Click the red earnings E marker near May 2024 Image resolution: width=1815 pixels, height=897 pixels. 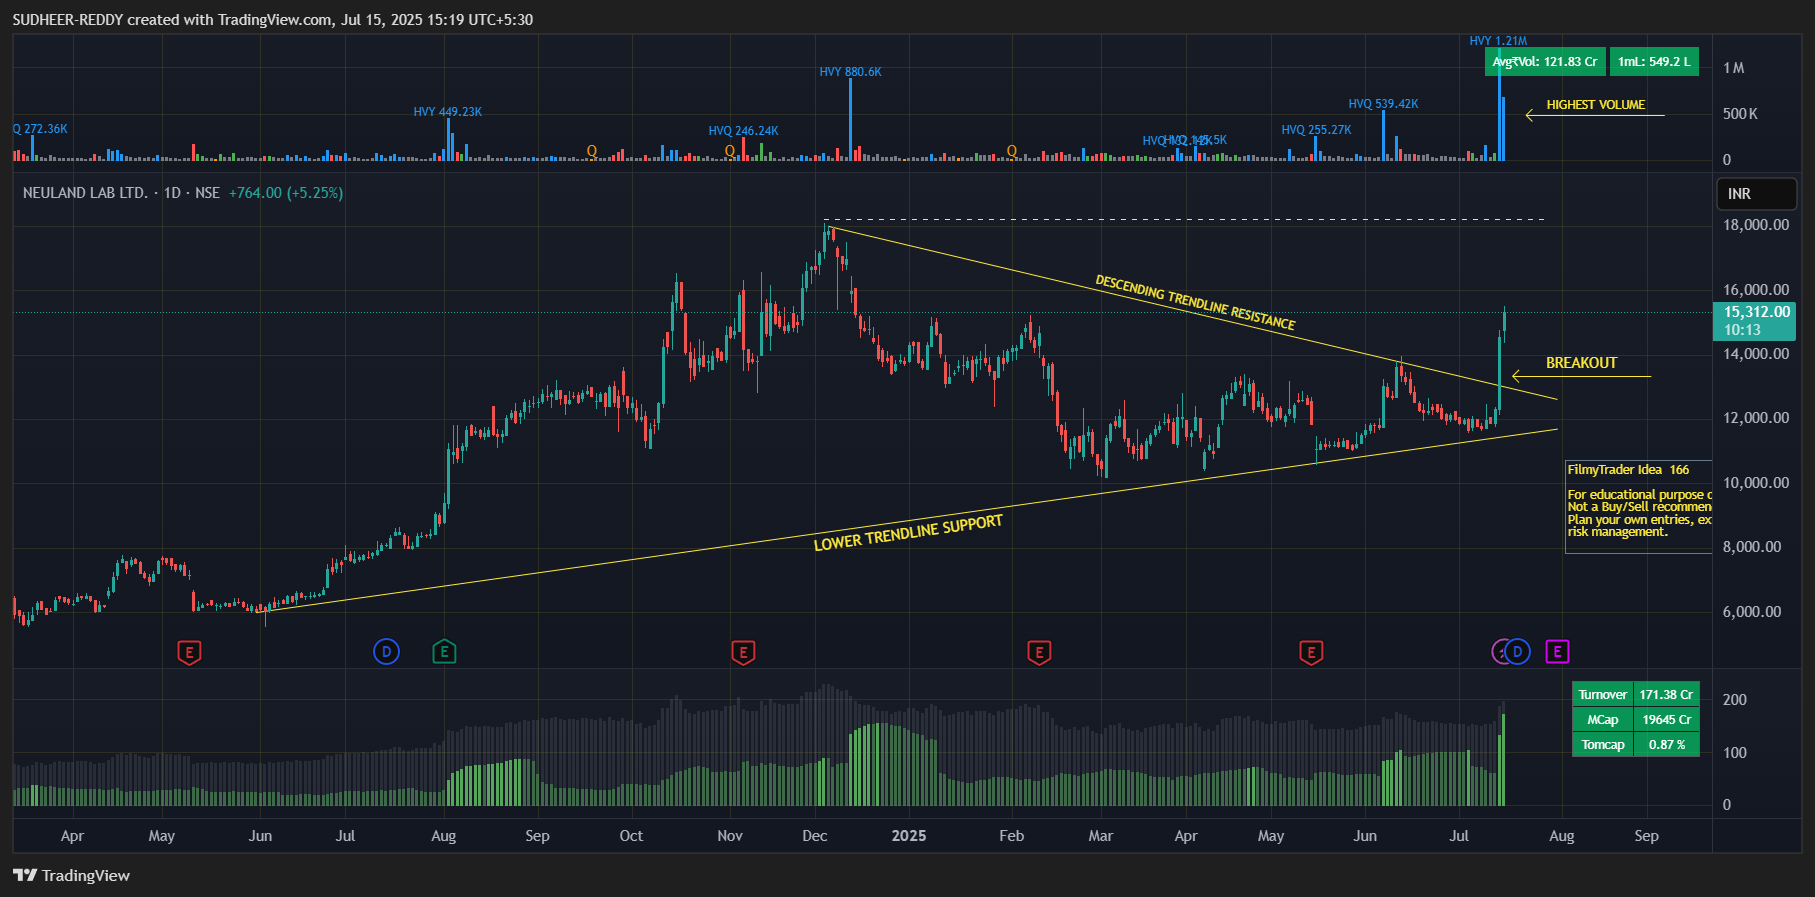189,653
